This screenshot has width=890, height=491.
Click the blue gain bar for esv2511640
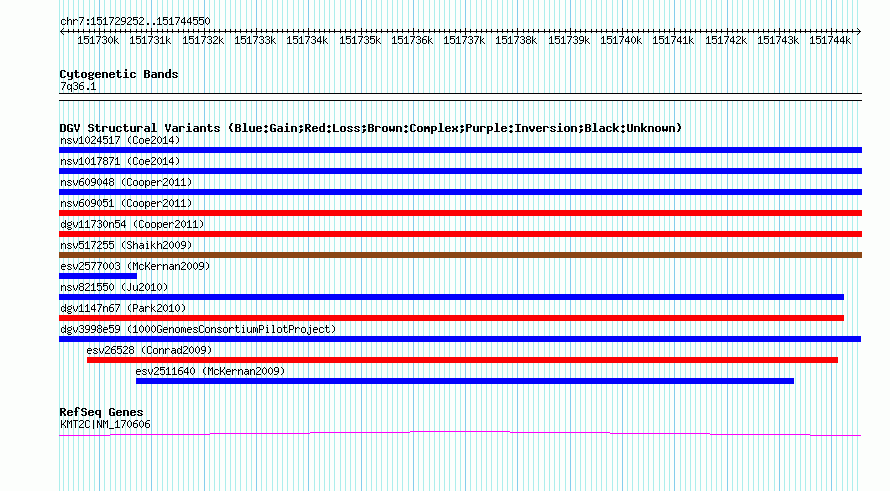tap(465, 381)
